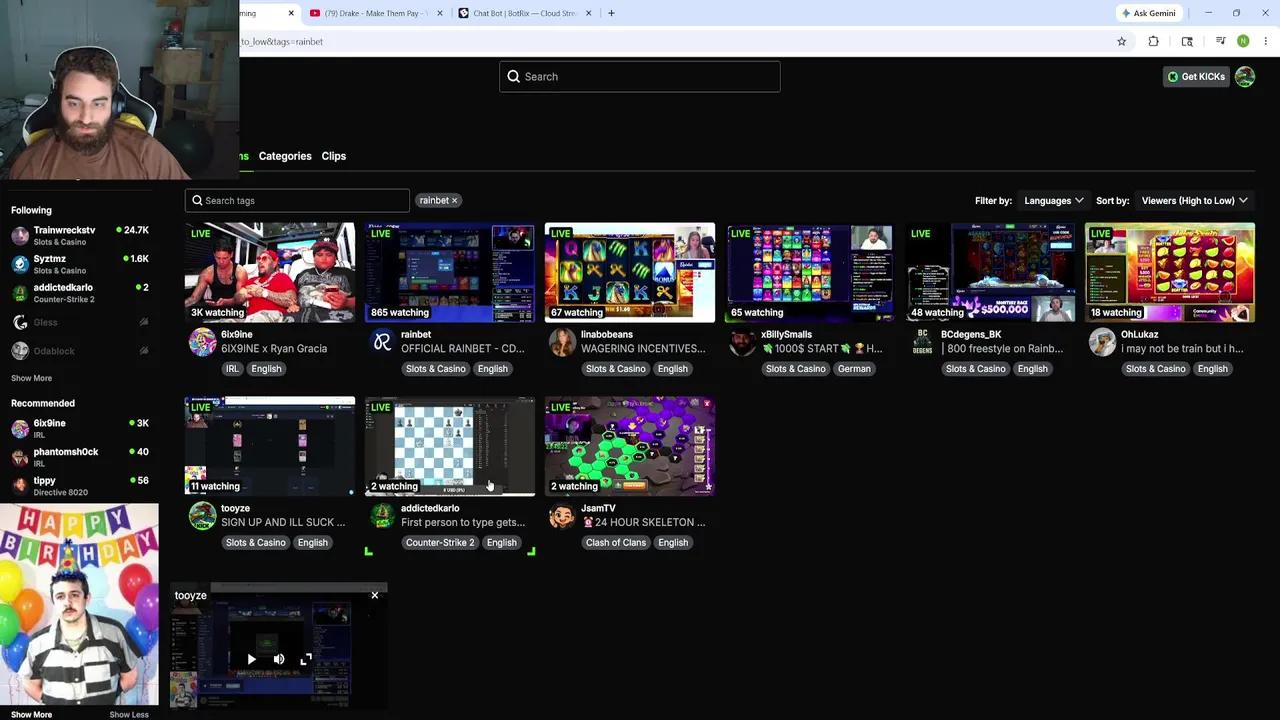The image size is (1280, 720).
Task: Open tippy in Recommended sidebar
Action: (x=80, y=486)
